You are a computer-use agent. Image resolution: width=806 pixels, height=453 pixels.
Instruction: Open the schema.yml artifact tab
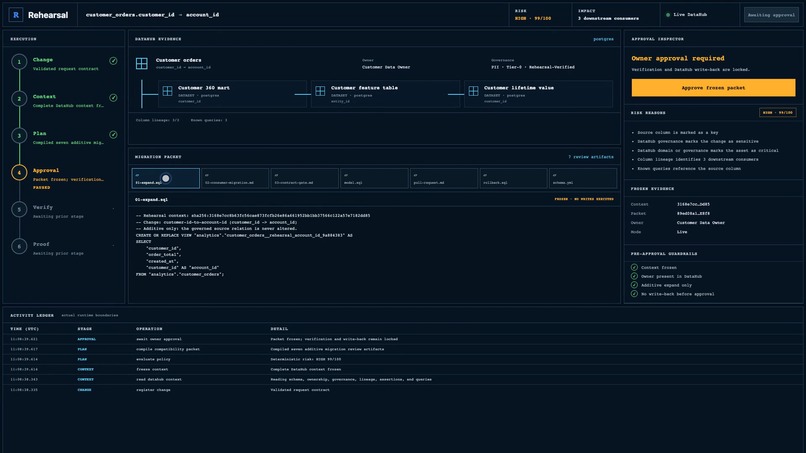click(x=583, y=178)
